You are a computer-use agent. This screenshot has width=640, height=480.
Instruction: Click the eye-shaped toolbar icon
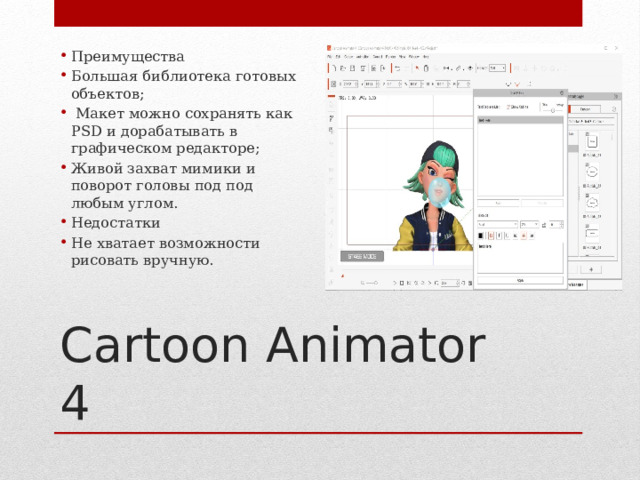pos(470,69)
